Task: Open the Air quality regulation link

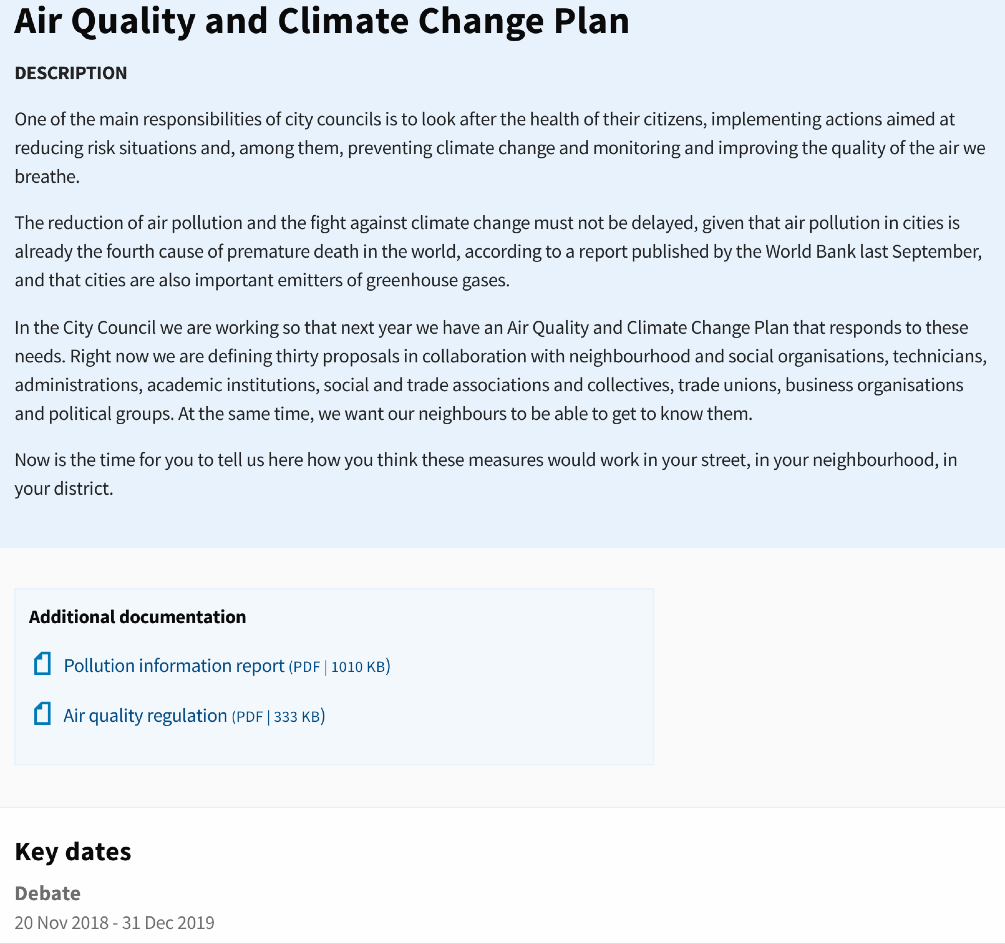Action: pyautogui.click(x=145, y=716)
